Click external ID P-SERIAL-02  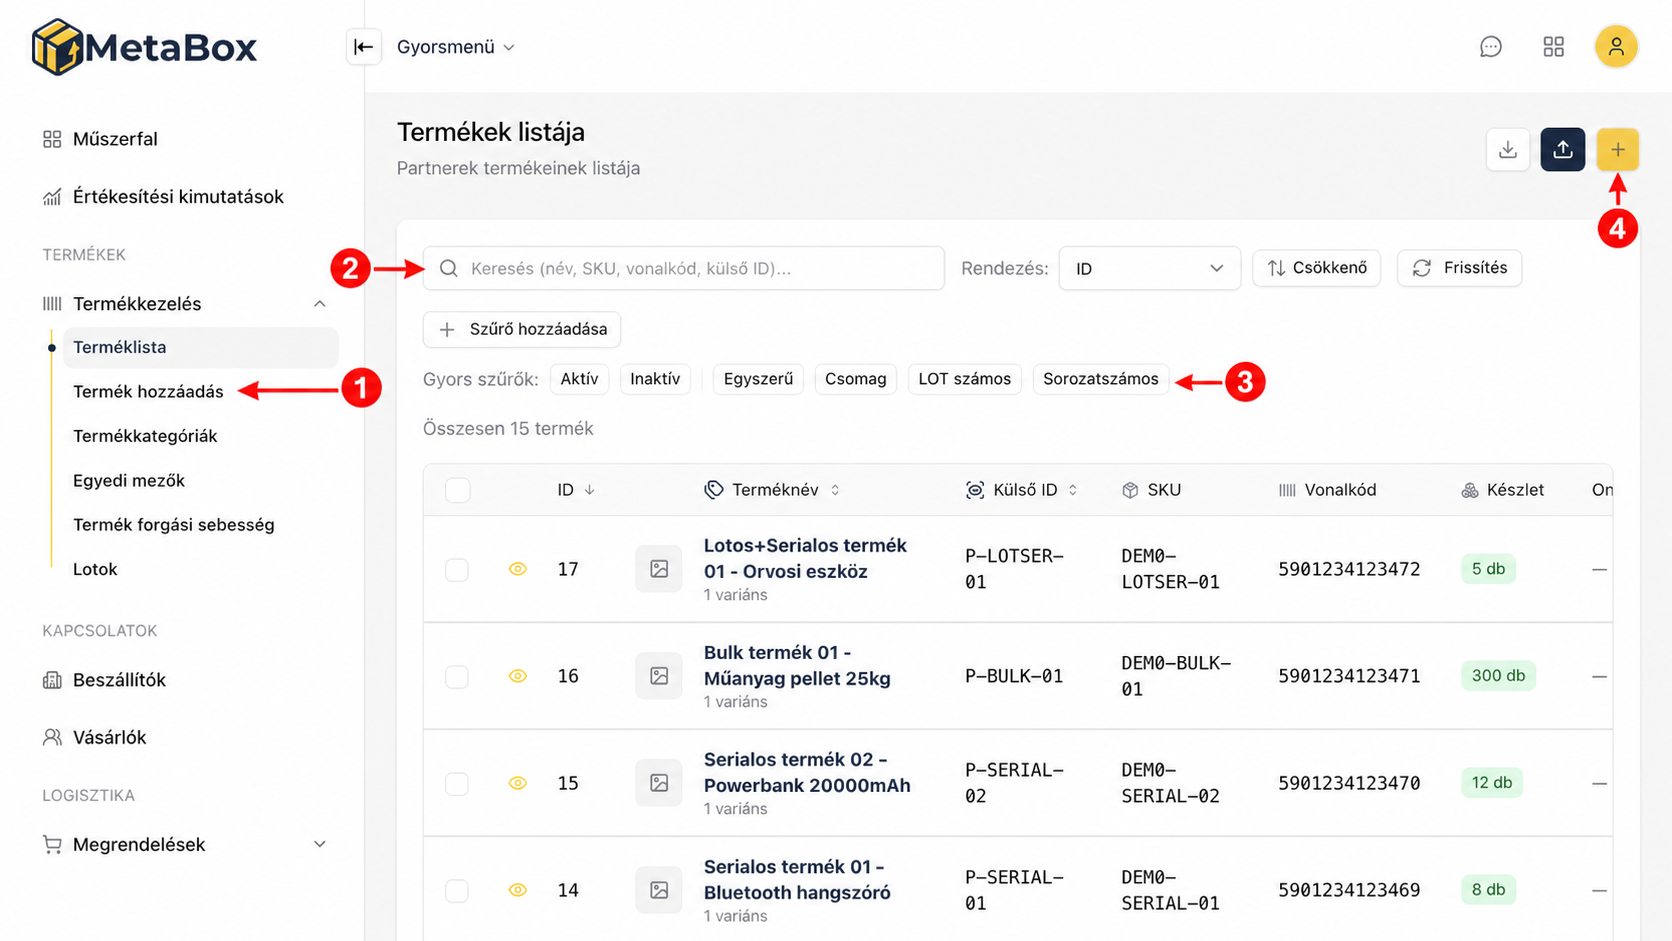pos(1014,783)
